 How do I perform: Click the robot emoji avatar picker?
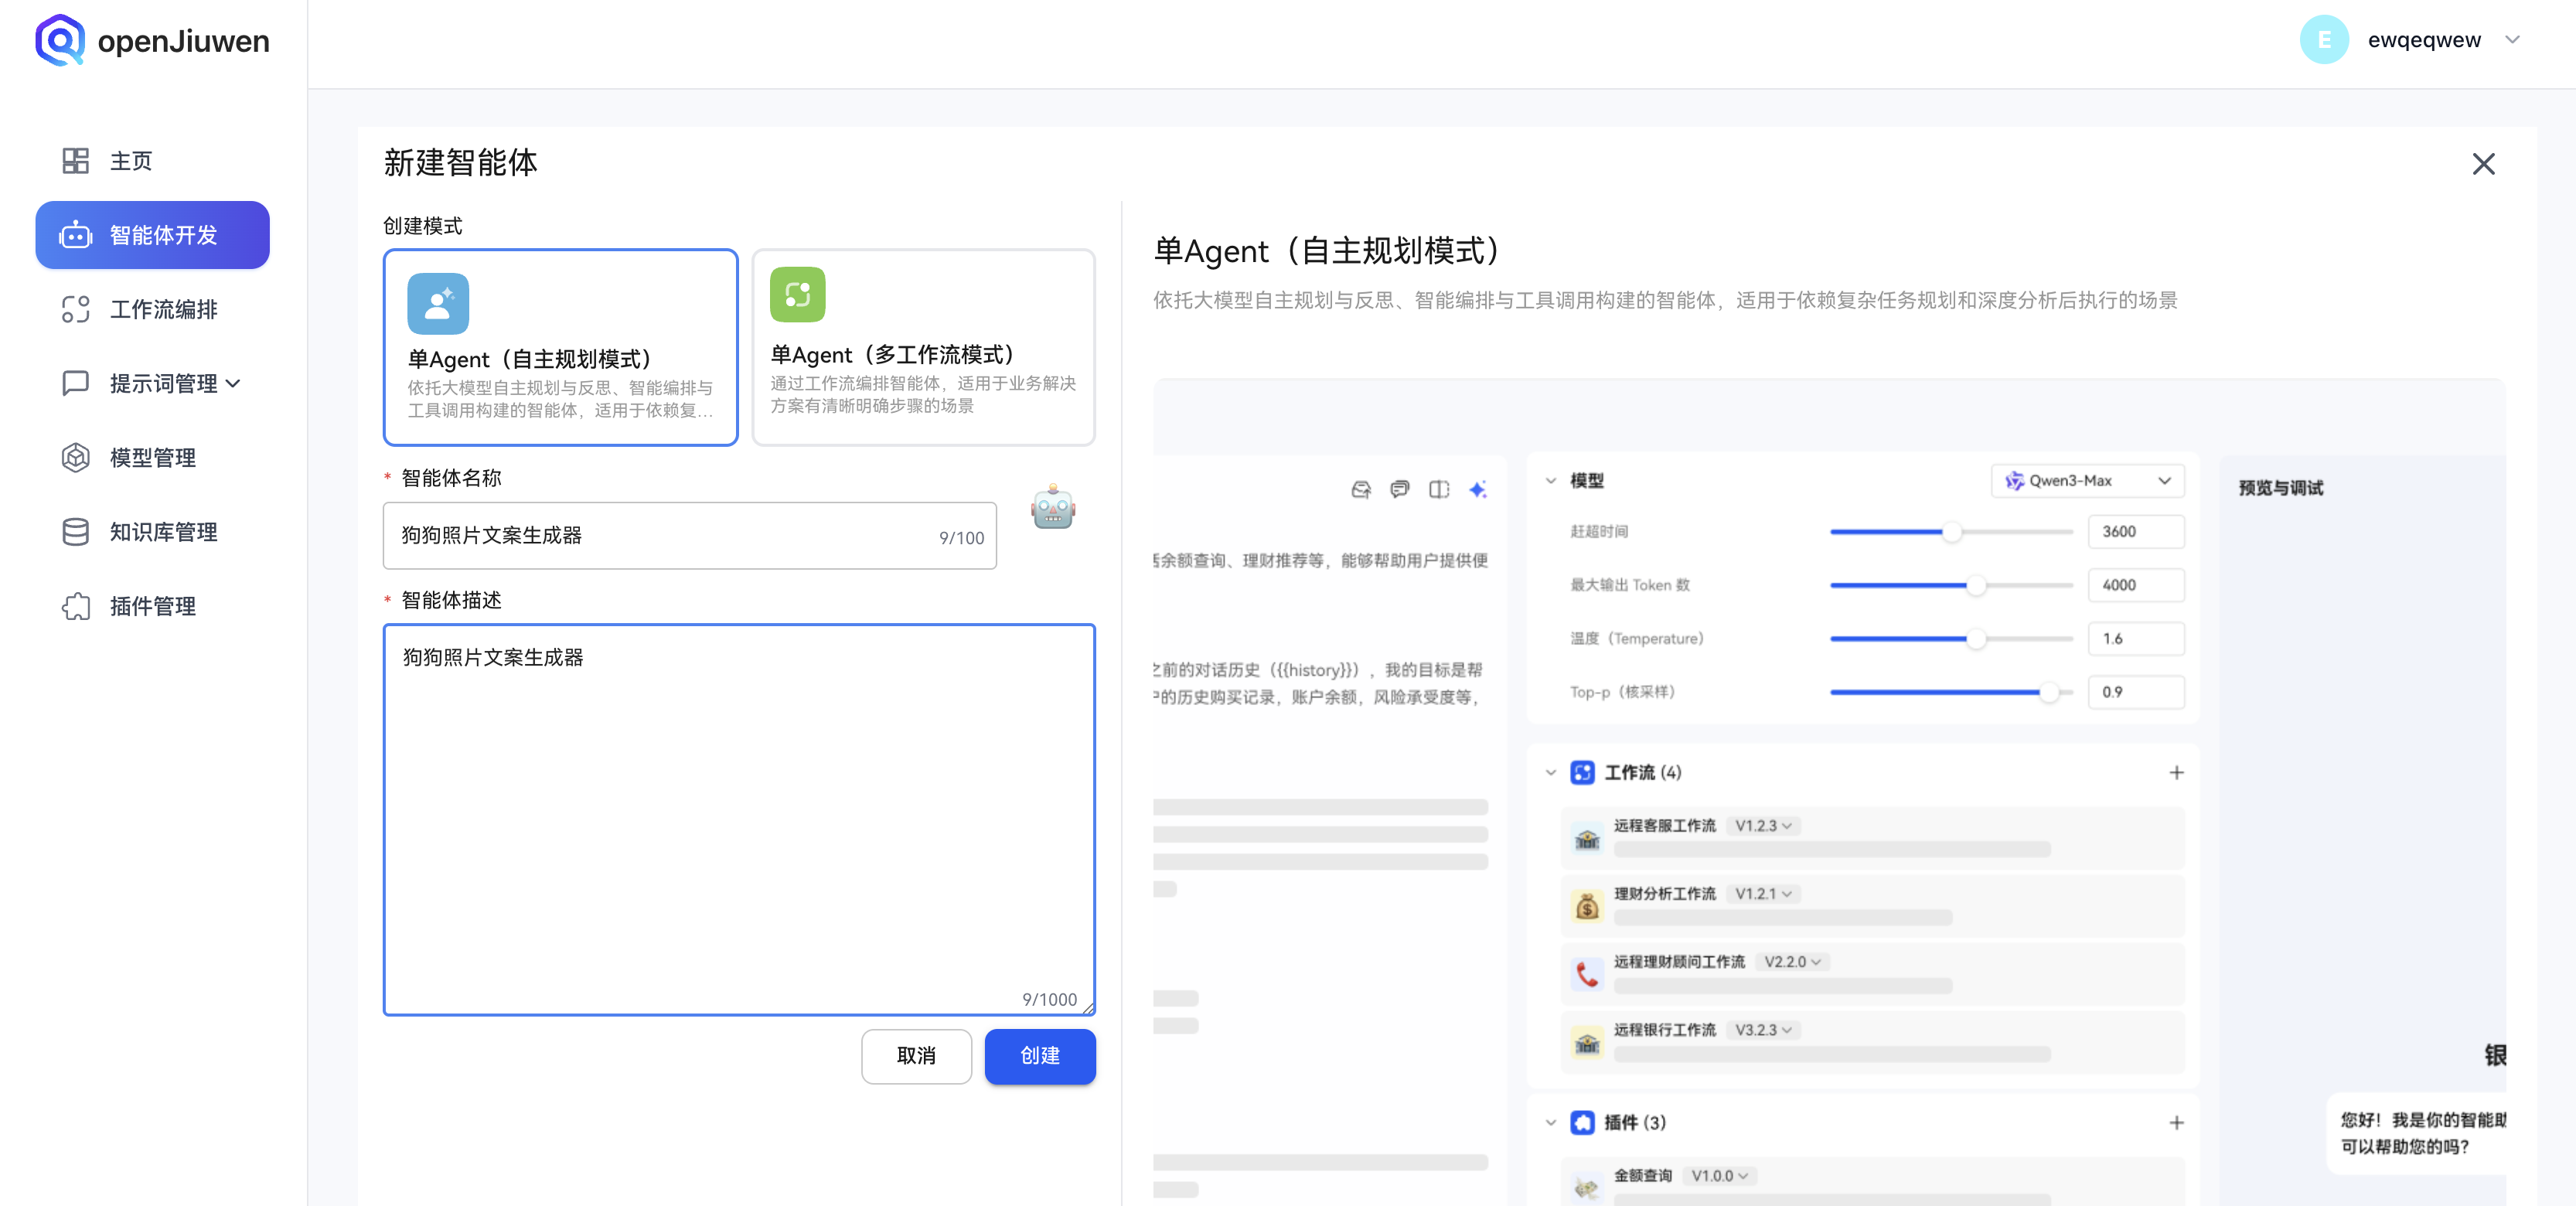click(x=1052, y=510)
